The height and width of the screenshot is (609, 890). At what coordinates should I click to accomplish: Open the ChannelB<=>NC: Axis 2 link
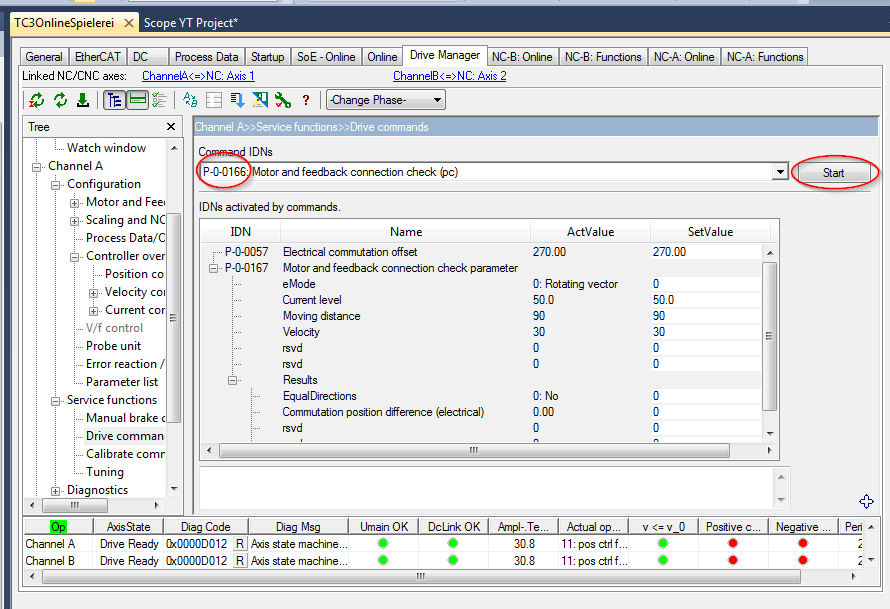click(x=450, y=76)
